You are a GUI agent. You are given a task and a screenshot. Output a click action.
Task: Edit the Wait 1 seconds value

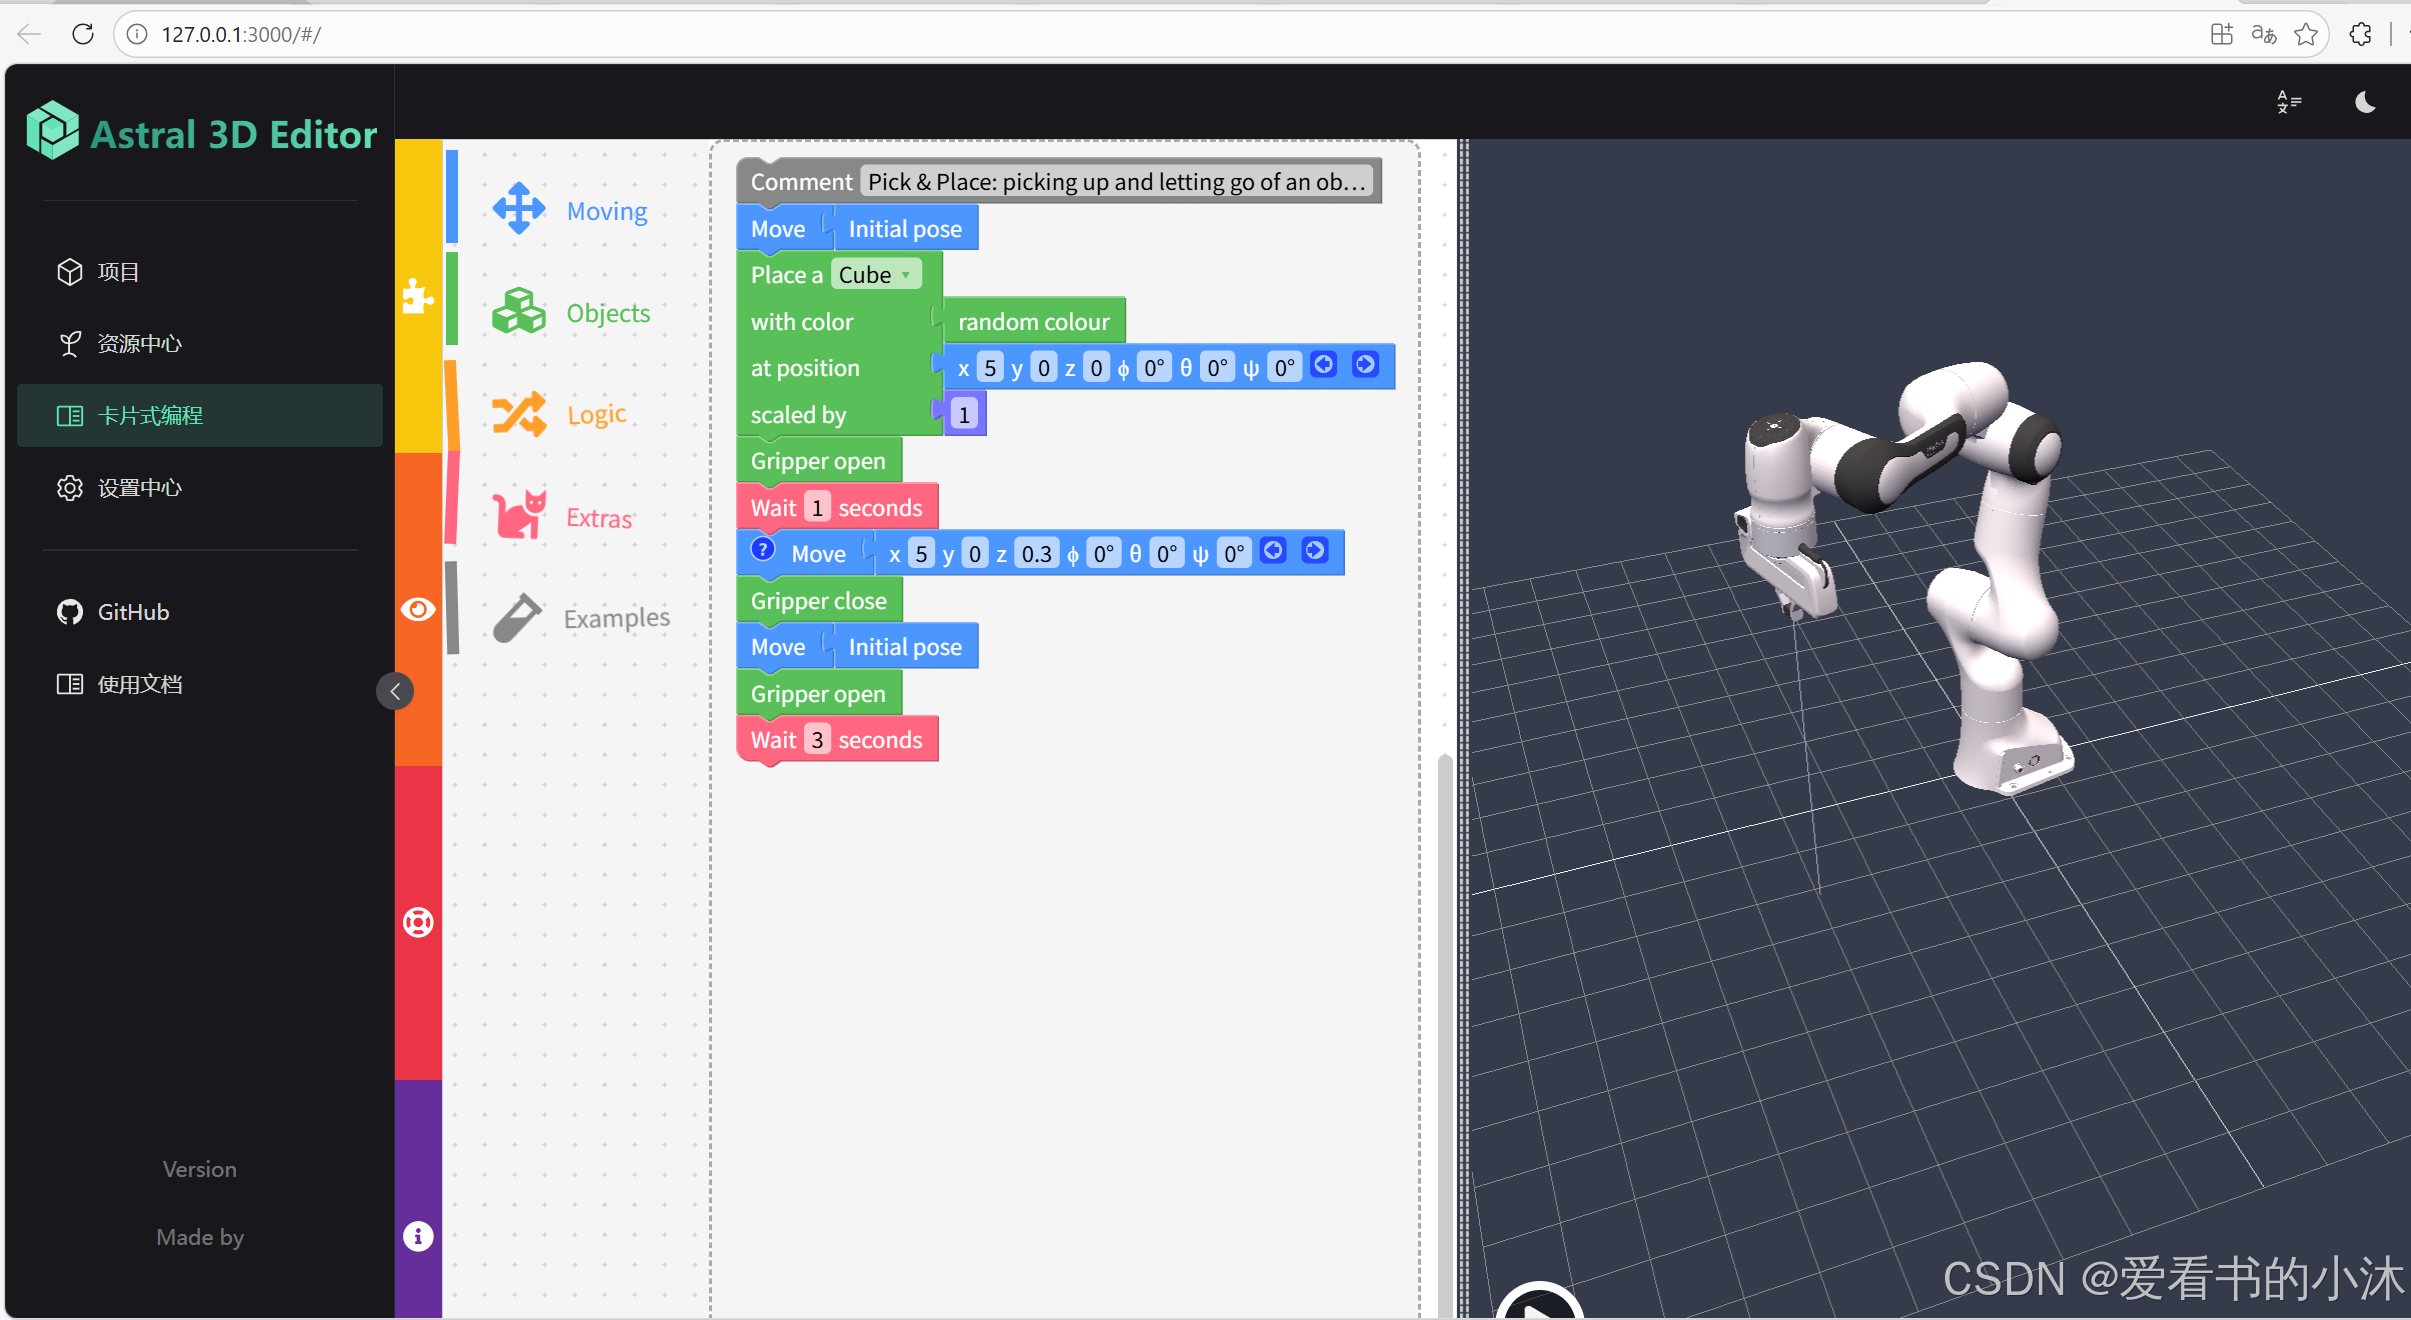pos(817,507)
